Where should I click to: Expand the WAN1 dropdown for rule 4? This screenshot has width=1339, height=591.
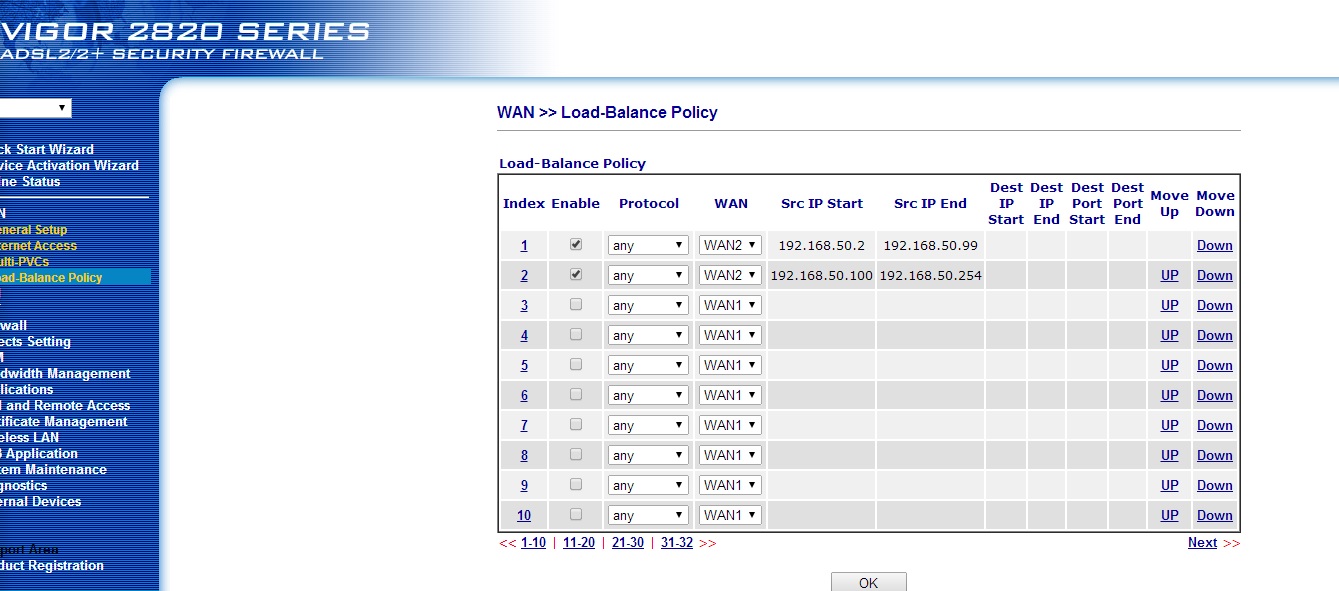(730, 335)
